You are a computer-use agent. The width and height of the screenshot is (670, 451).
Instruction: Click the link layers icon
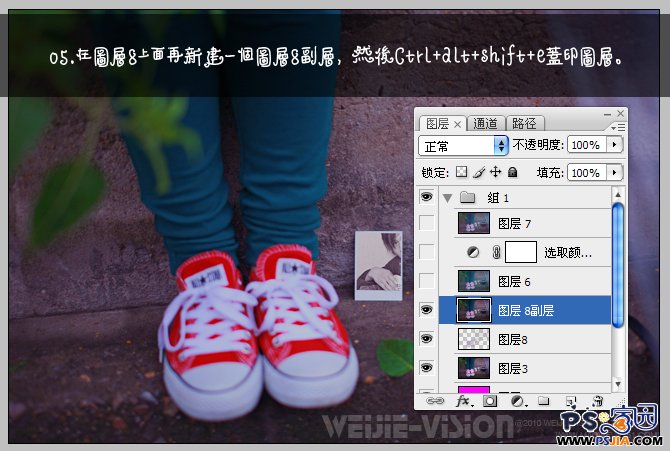(x=435, y=401)
